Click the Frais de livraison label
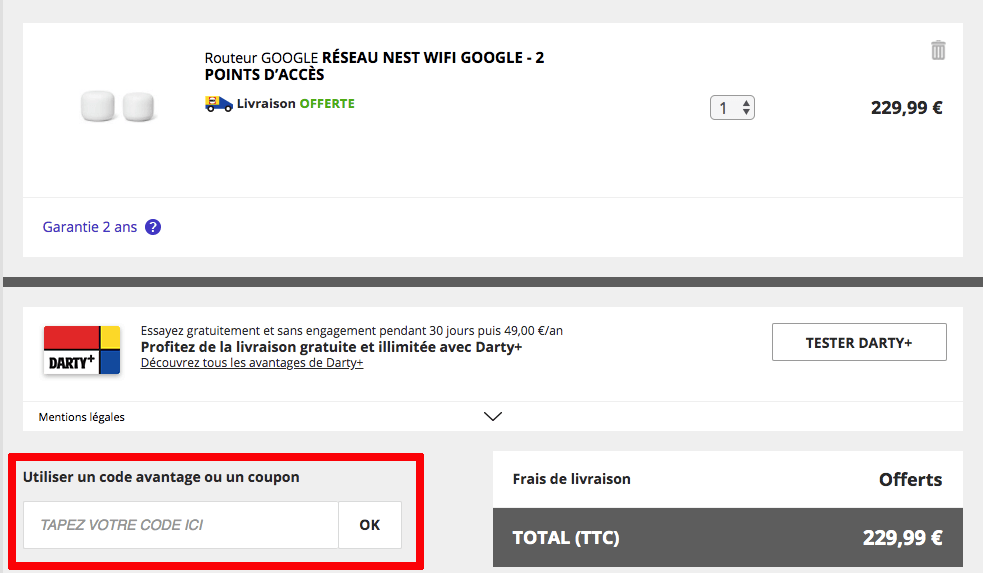983x573 pixels. click(572, 479)
